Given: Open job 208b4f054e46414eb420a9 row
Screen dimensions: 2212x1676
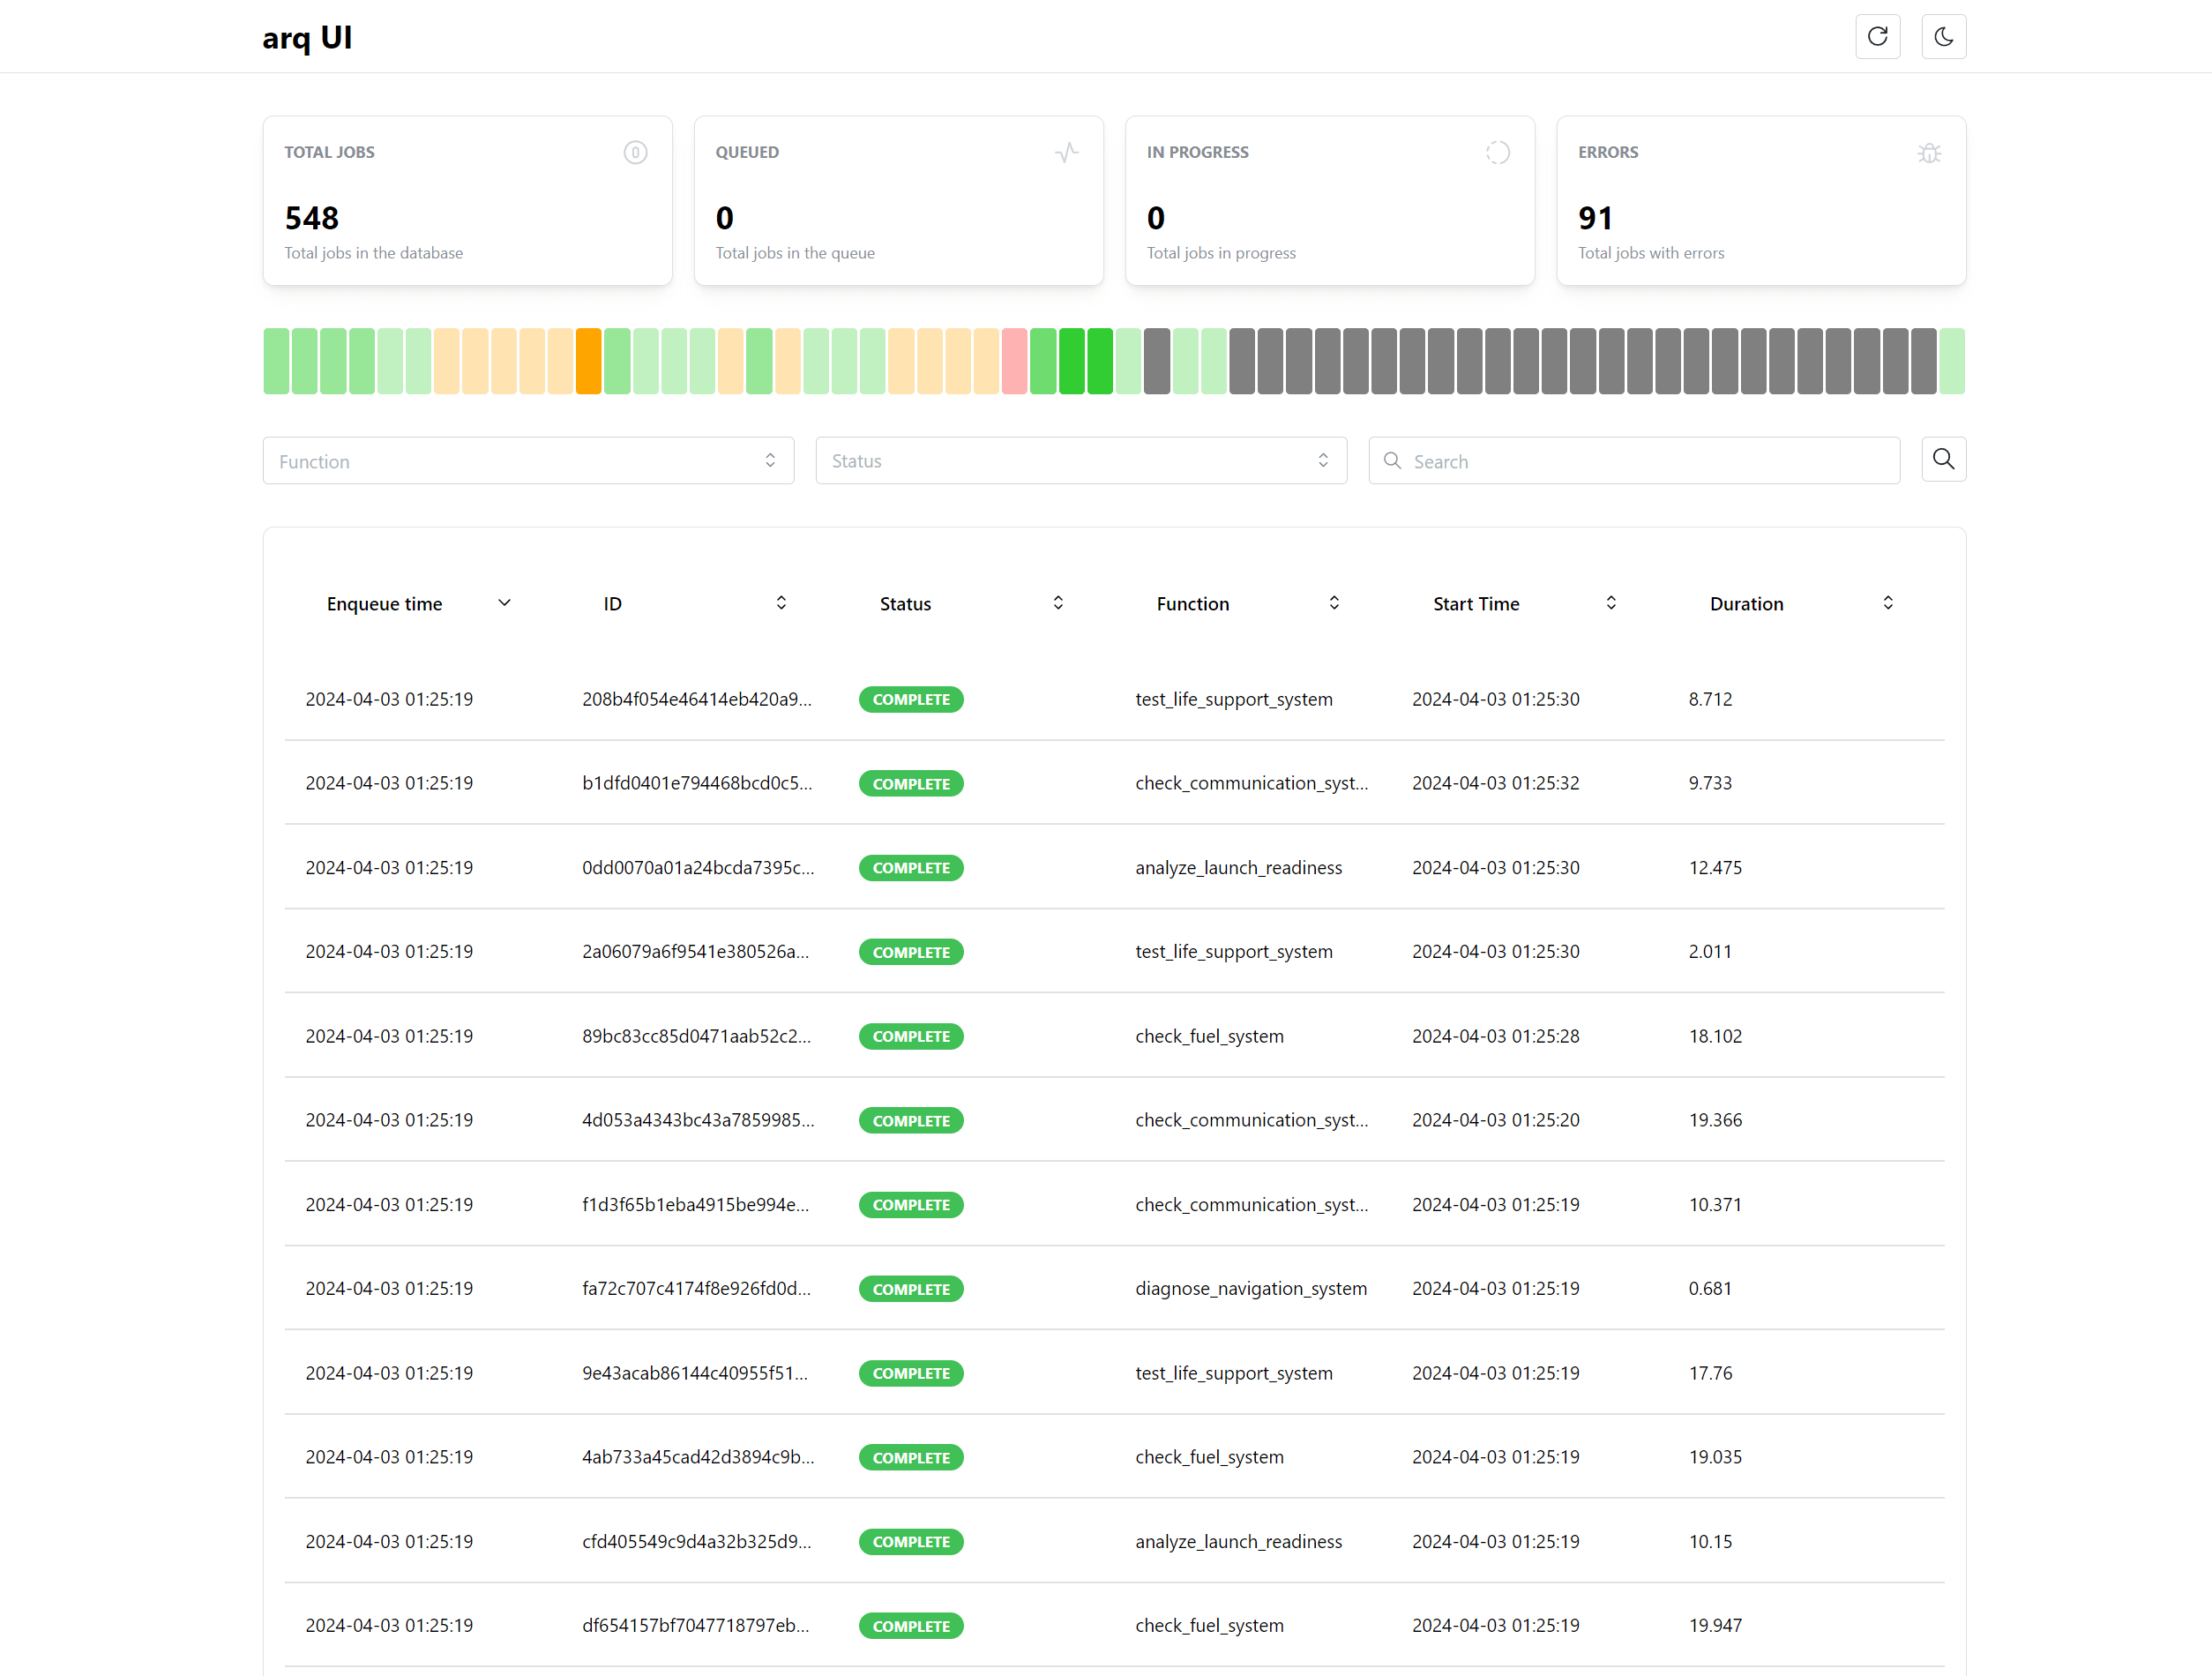Looking at the screenshot, I should point(696,699).
